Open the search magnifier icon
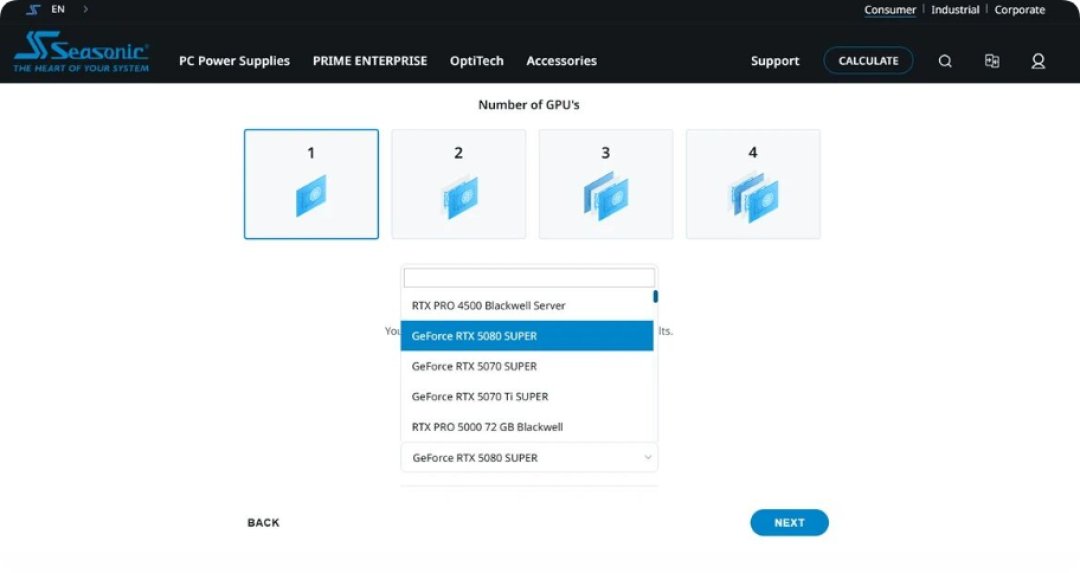This screenshot has width=1080, height=573. [x=945, y=61]
